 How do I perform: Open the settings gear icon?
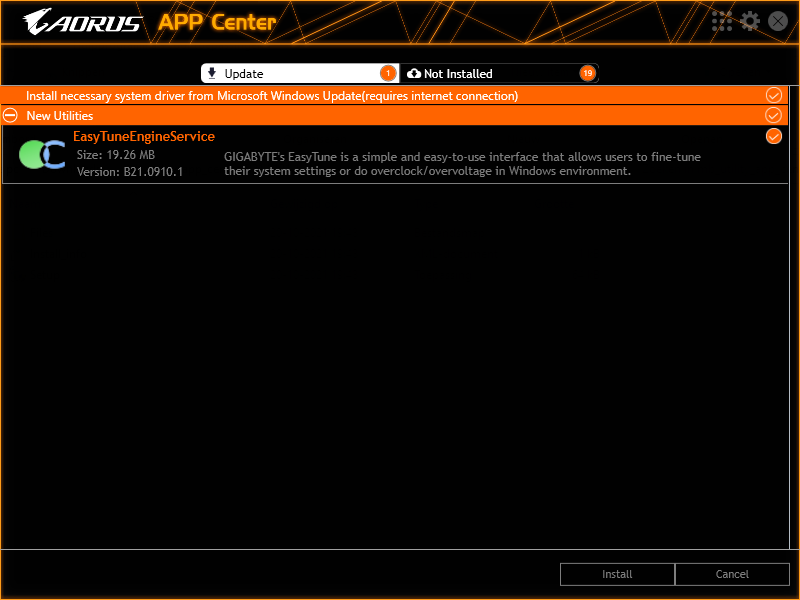pyautogui.click(x=749, y=21)
